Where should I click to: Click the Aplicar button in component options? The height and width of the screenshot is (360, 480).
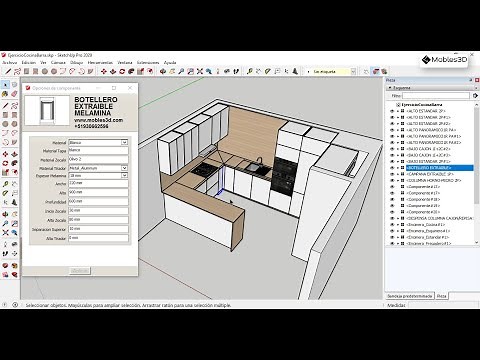pyautogui.click(x=80, y=270)
